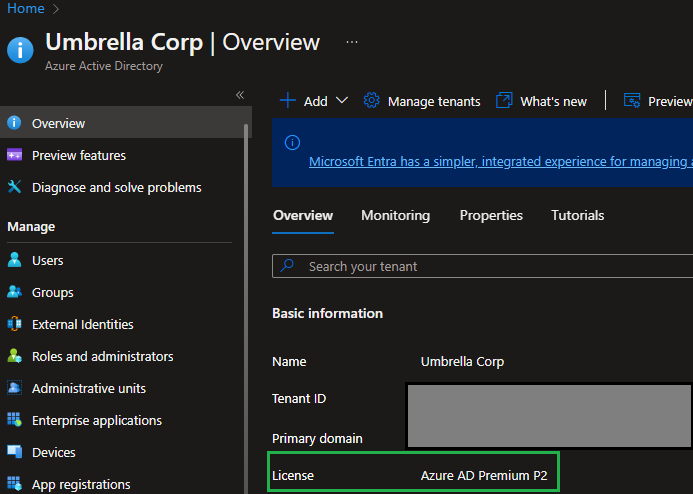The image size is (693, 494).
Task: Click the Primary domain label
Action: click(317, 439)
